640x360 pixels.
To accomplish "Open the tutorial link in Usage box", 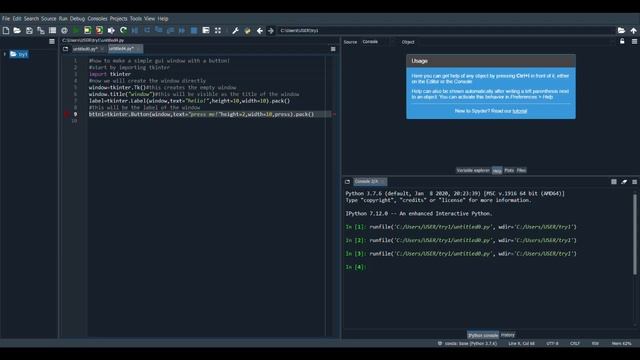I will [x=520, y=111].
